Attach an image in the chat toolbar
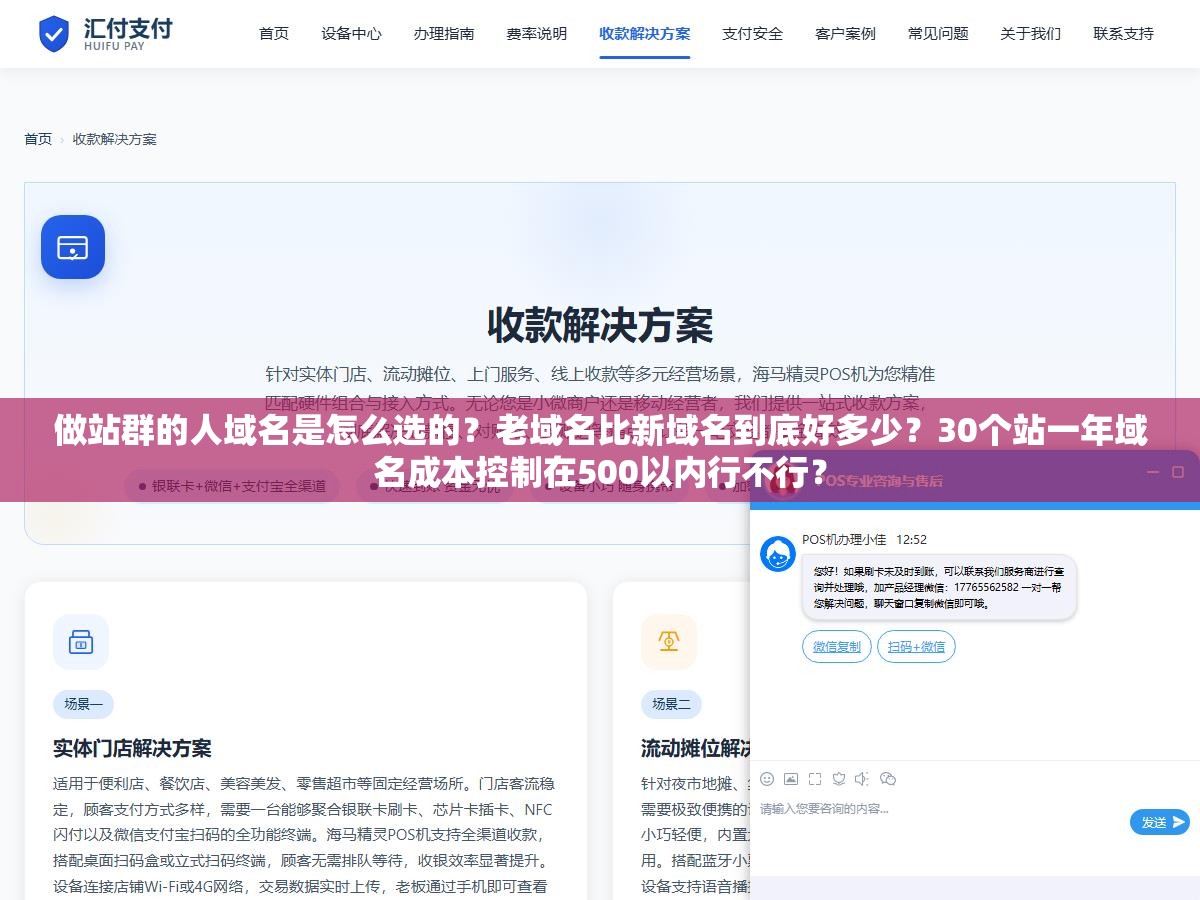Image resolution: width=1200 pixels, height=900 pixels. click(791, 778)
